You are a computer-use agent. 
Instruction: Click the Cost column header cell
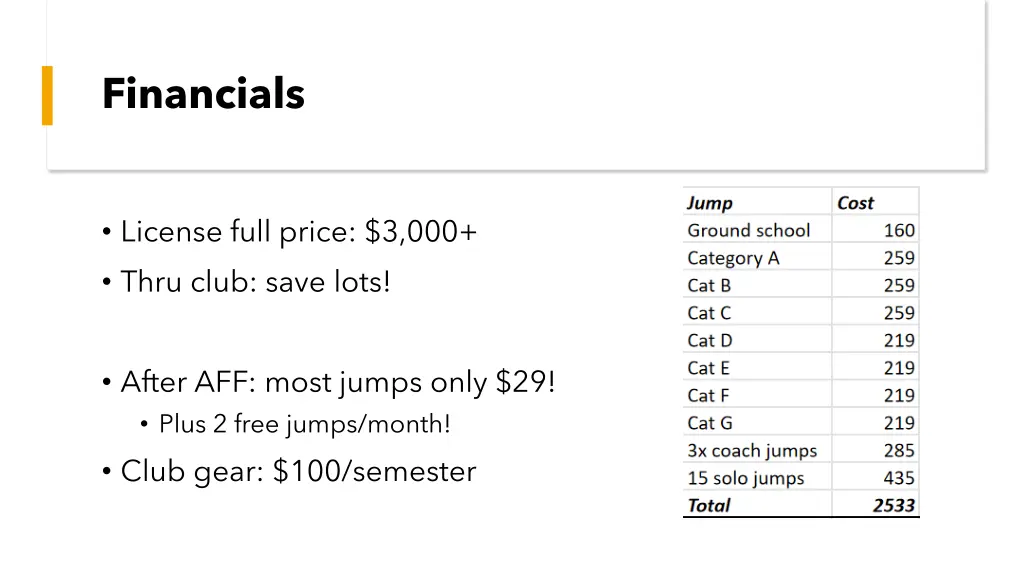point(875,203)
